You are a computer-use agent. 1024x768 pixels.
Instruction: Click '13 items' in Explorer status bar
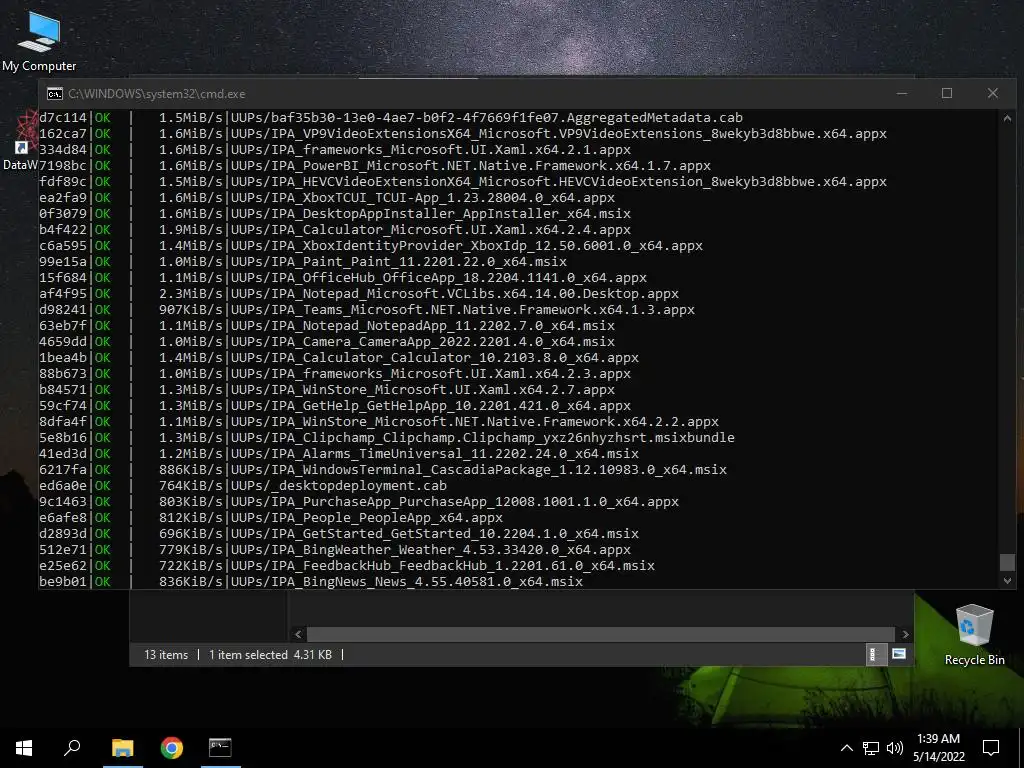(166, 654)
